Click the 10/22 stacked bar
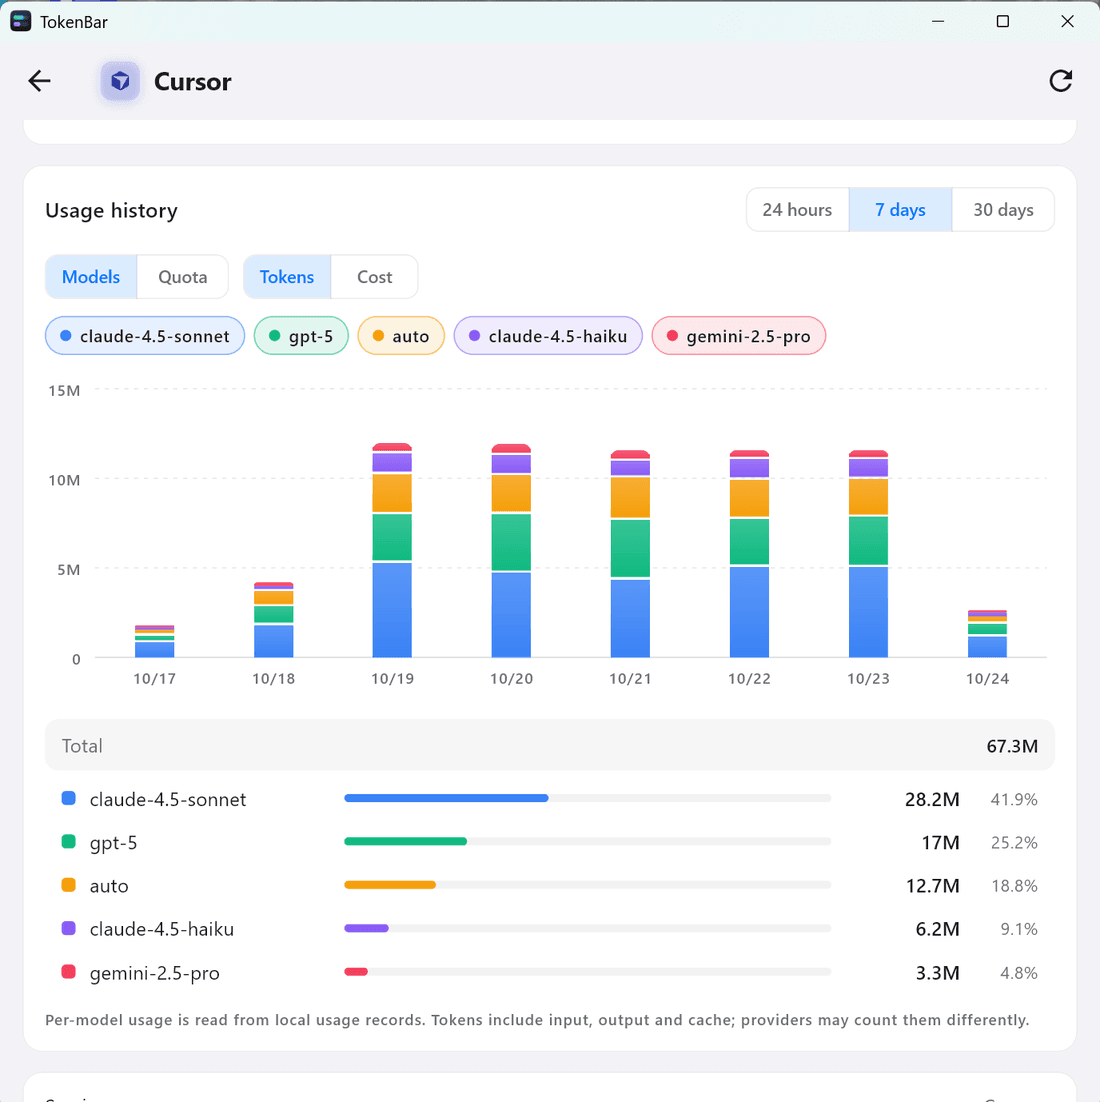1100x1102 pixels. coord(749,554)
